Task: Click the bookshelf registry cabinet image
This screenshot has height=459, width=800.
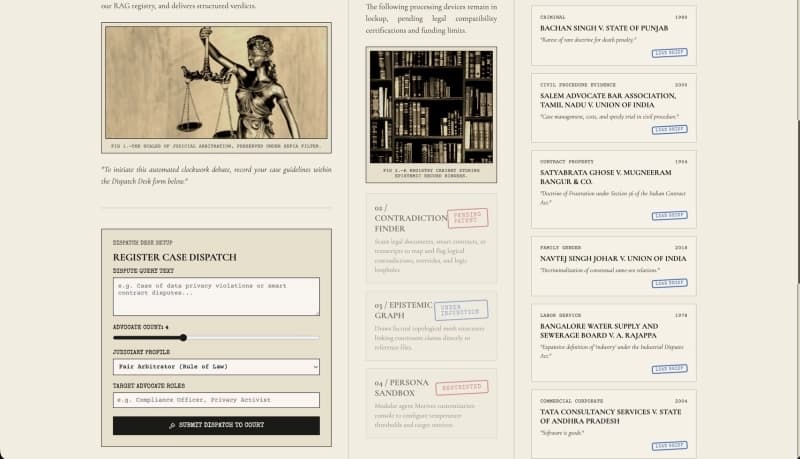Action: point(431,107)
